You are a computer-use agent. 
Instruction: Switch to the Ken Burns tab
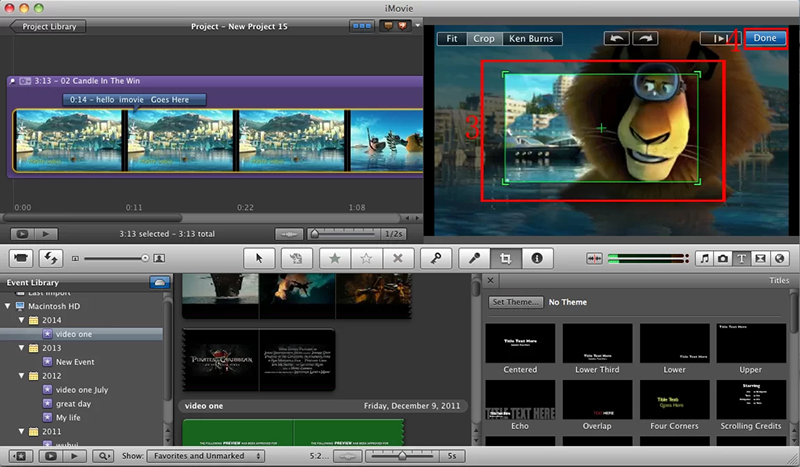(531, 39)
